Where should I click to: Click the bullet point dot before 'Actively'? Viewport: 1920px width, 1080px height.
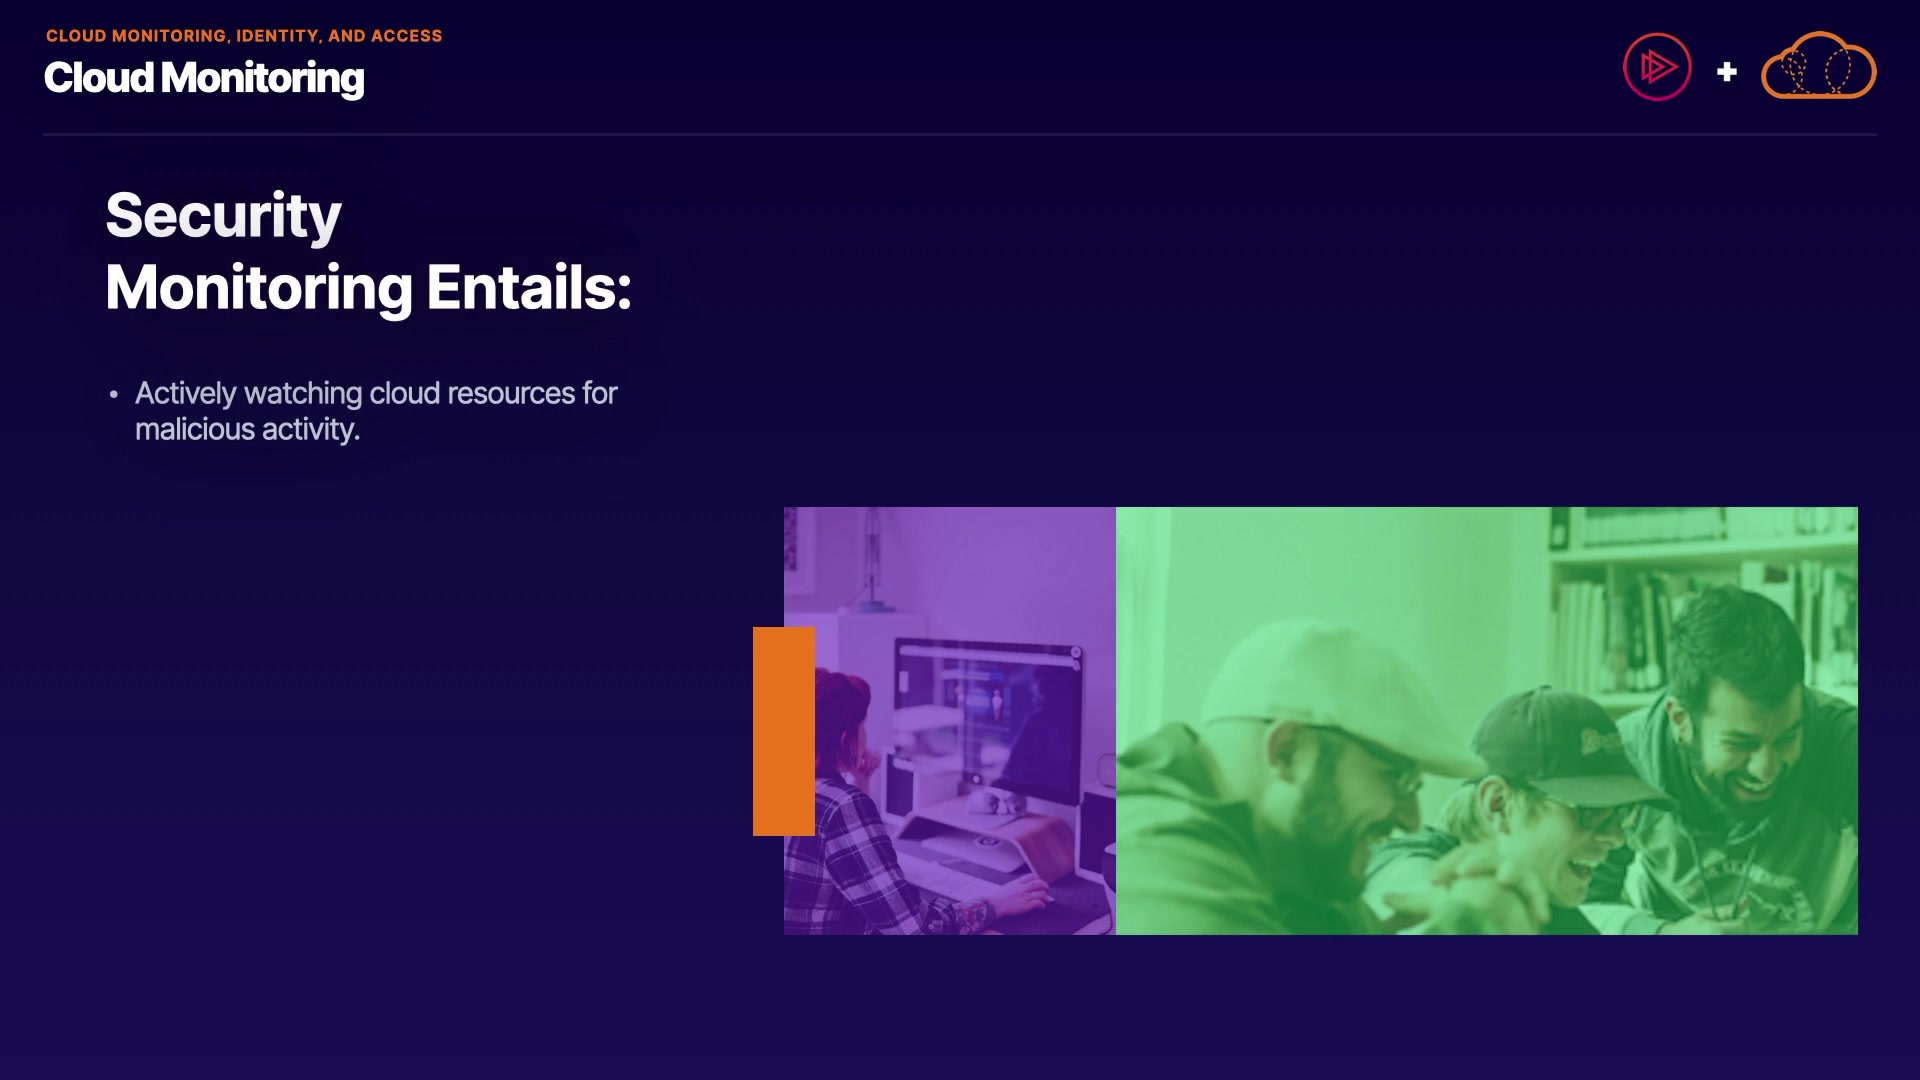(114, 395)
